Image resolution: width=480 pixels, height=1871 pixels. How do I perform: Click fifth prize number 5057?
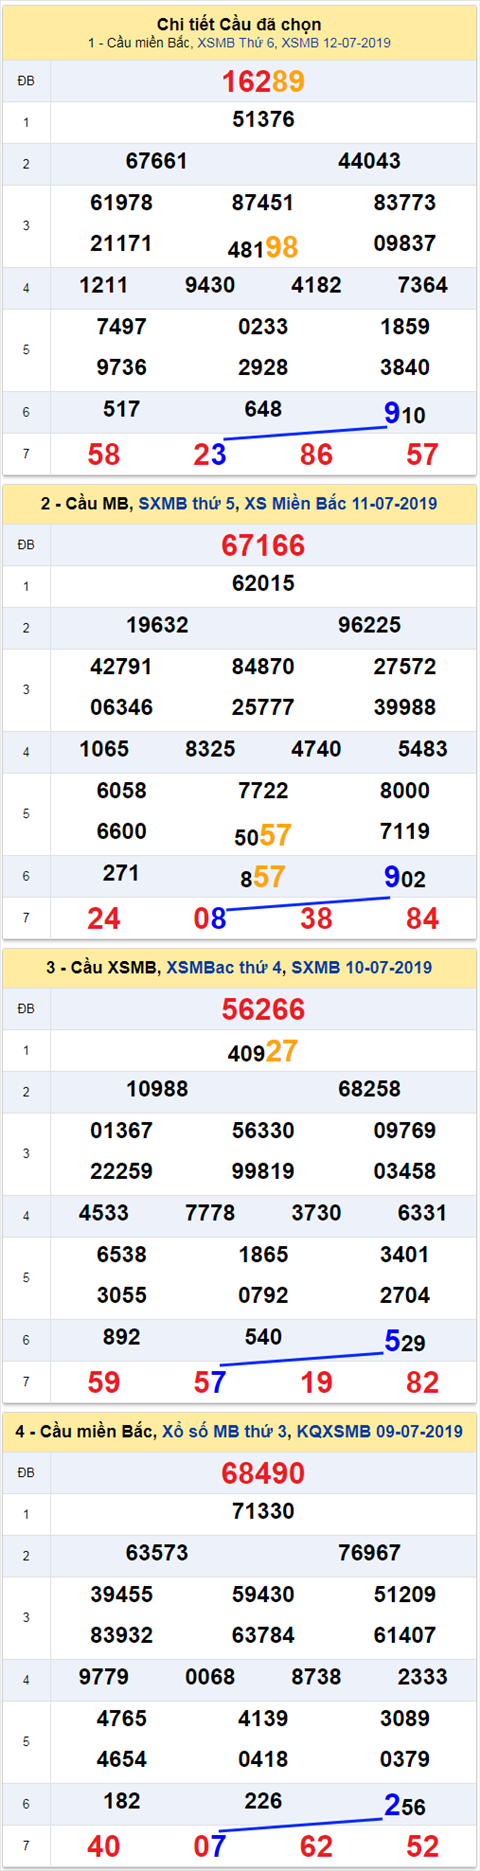[263, 835]
